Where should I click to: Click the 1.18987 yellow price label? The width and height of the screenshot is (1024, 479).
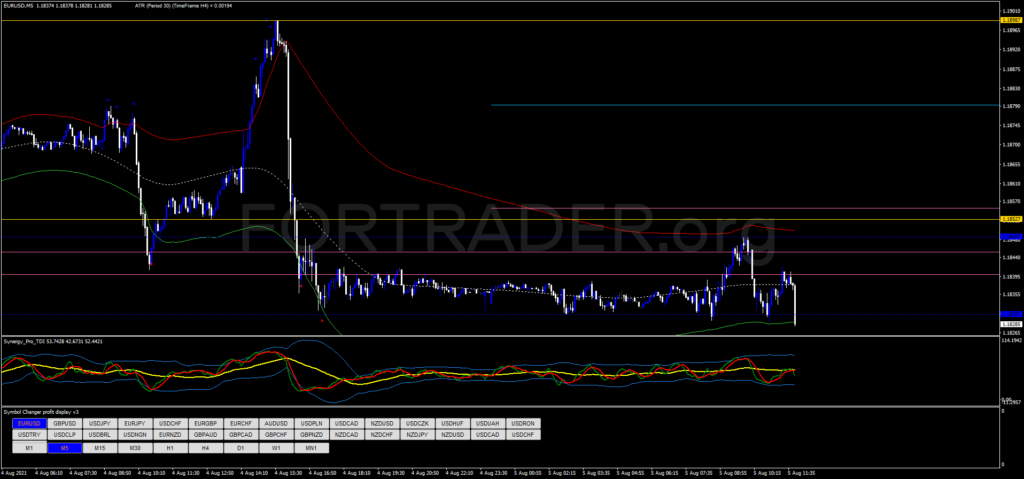(1010, 20)
